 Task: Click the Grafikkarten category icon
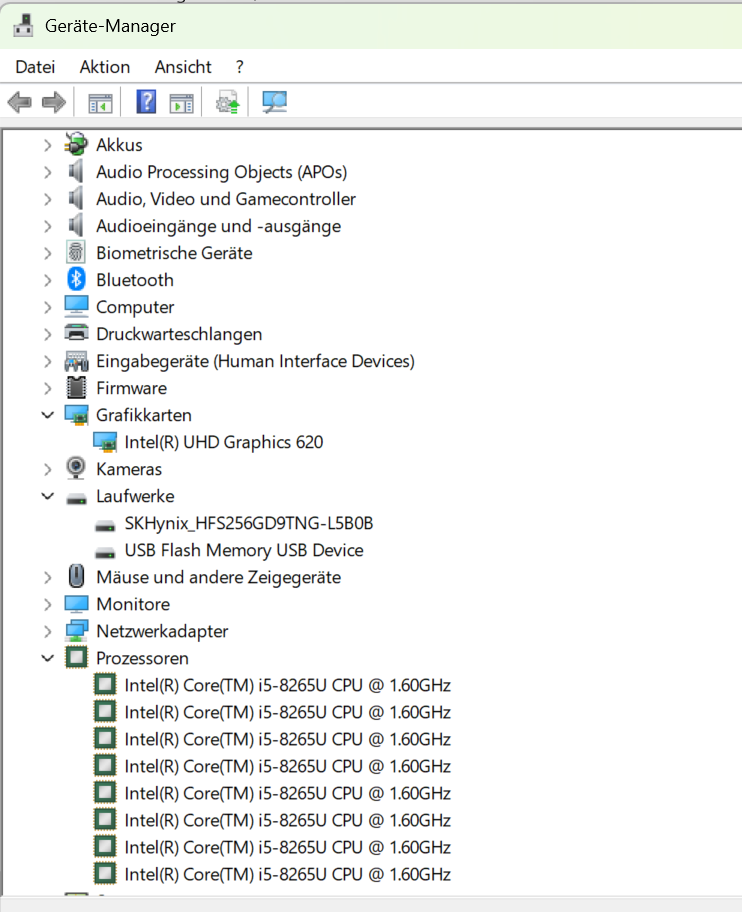coord(76,415)
